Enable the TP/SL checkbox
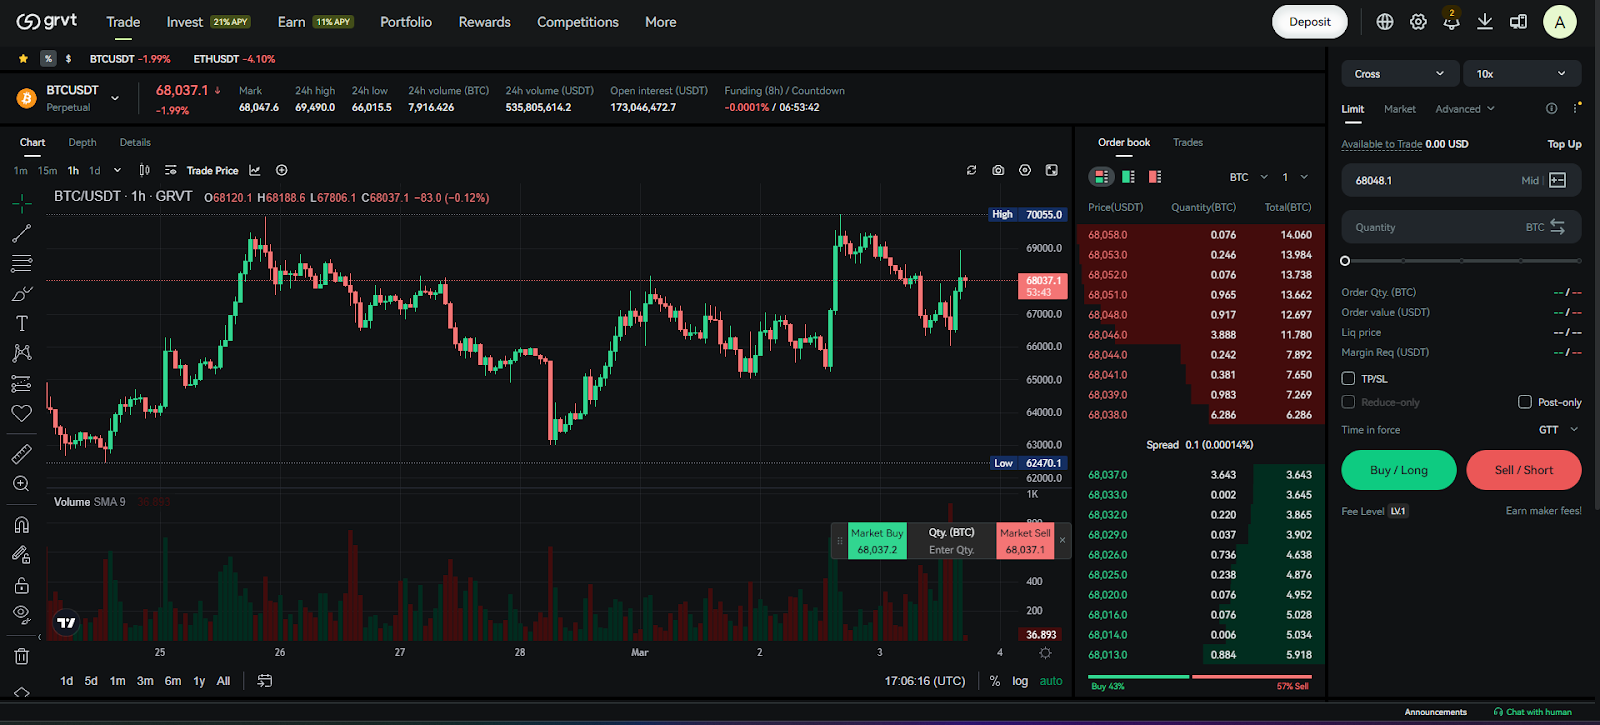The height and width of the screenshot is (725, 1600). pyautogui.click(x=1348, y=379)
